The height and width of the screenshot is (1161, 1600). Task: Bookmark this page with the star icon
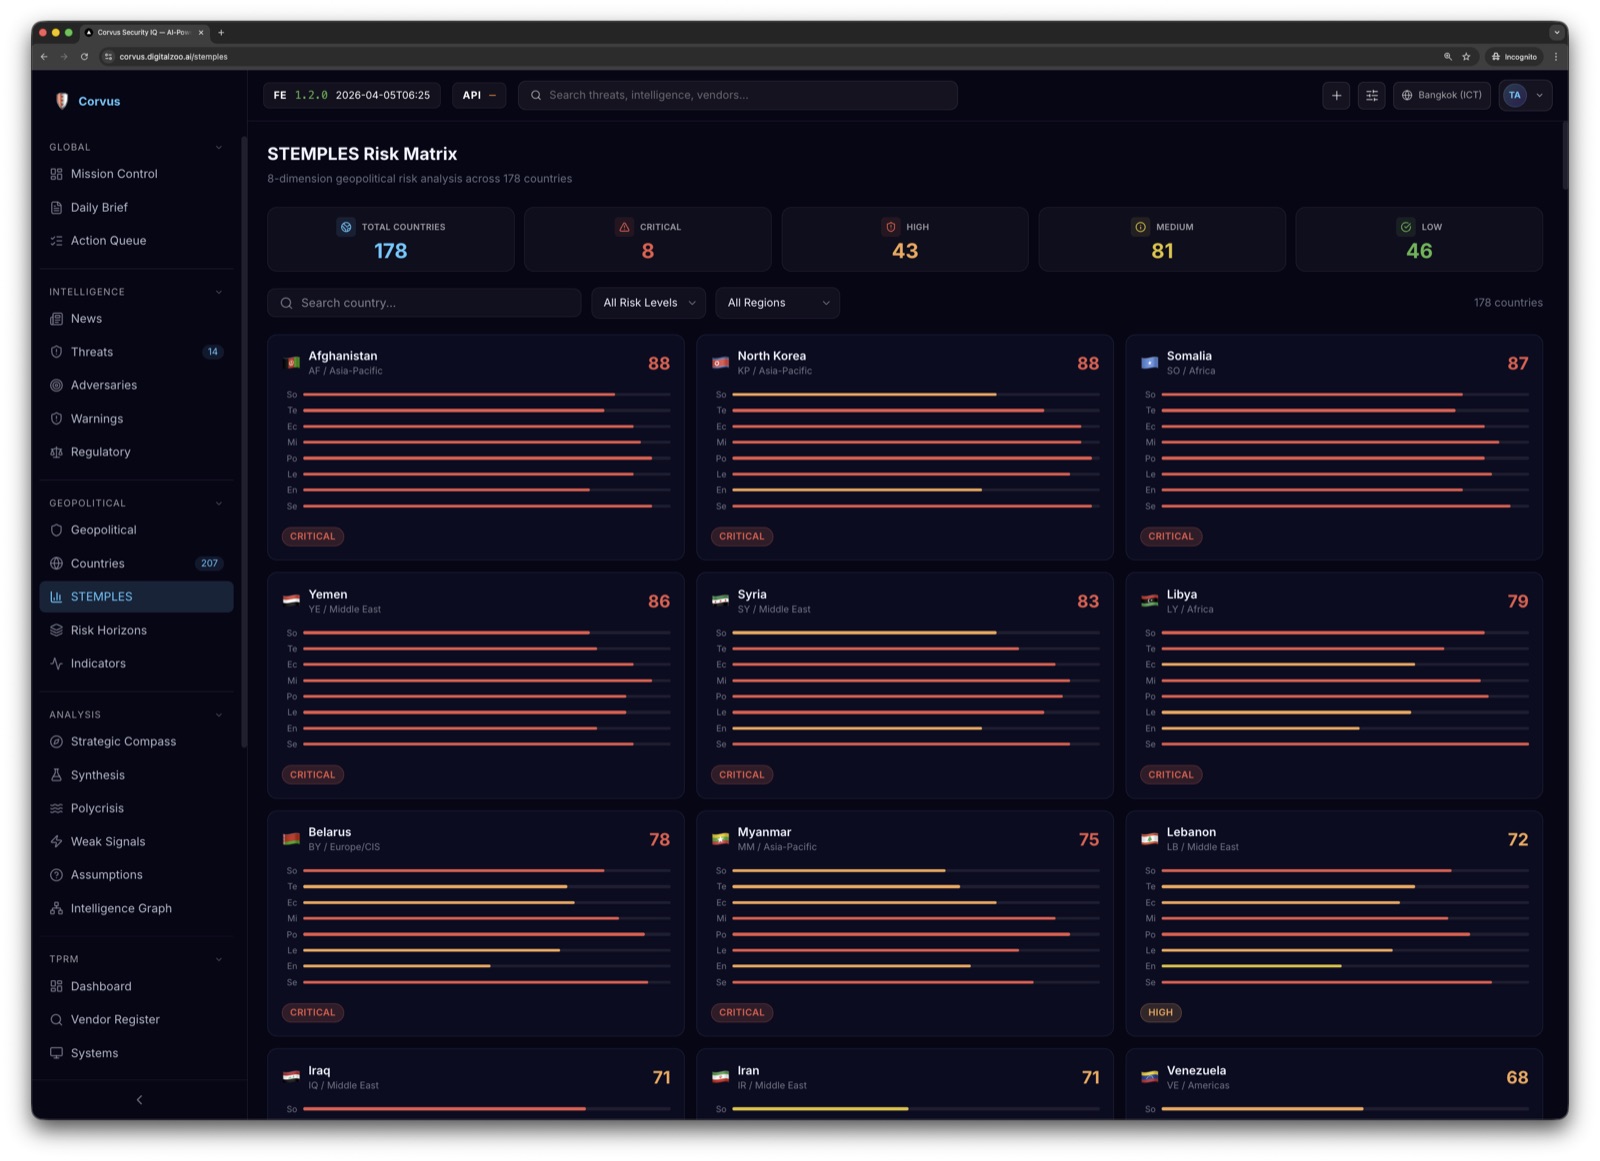click(x=1466, y=57)
